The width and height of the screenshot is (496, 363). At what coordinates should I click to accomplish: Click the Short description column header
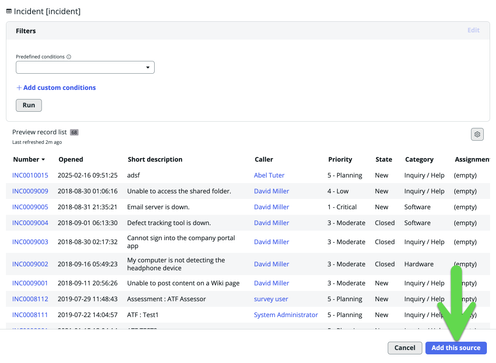(x=155, y=159)
